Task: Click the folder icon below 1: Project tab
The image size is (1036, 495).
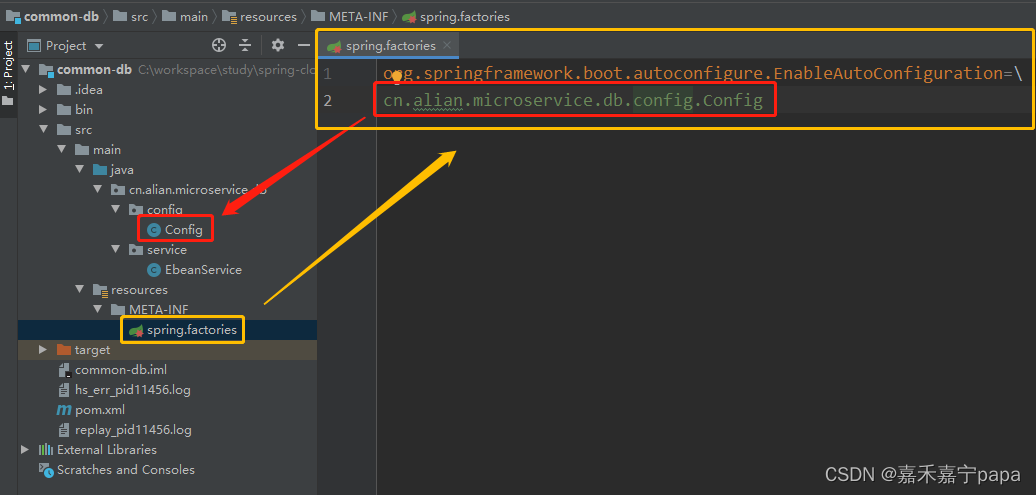Action: (x=8, y=101)
